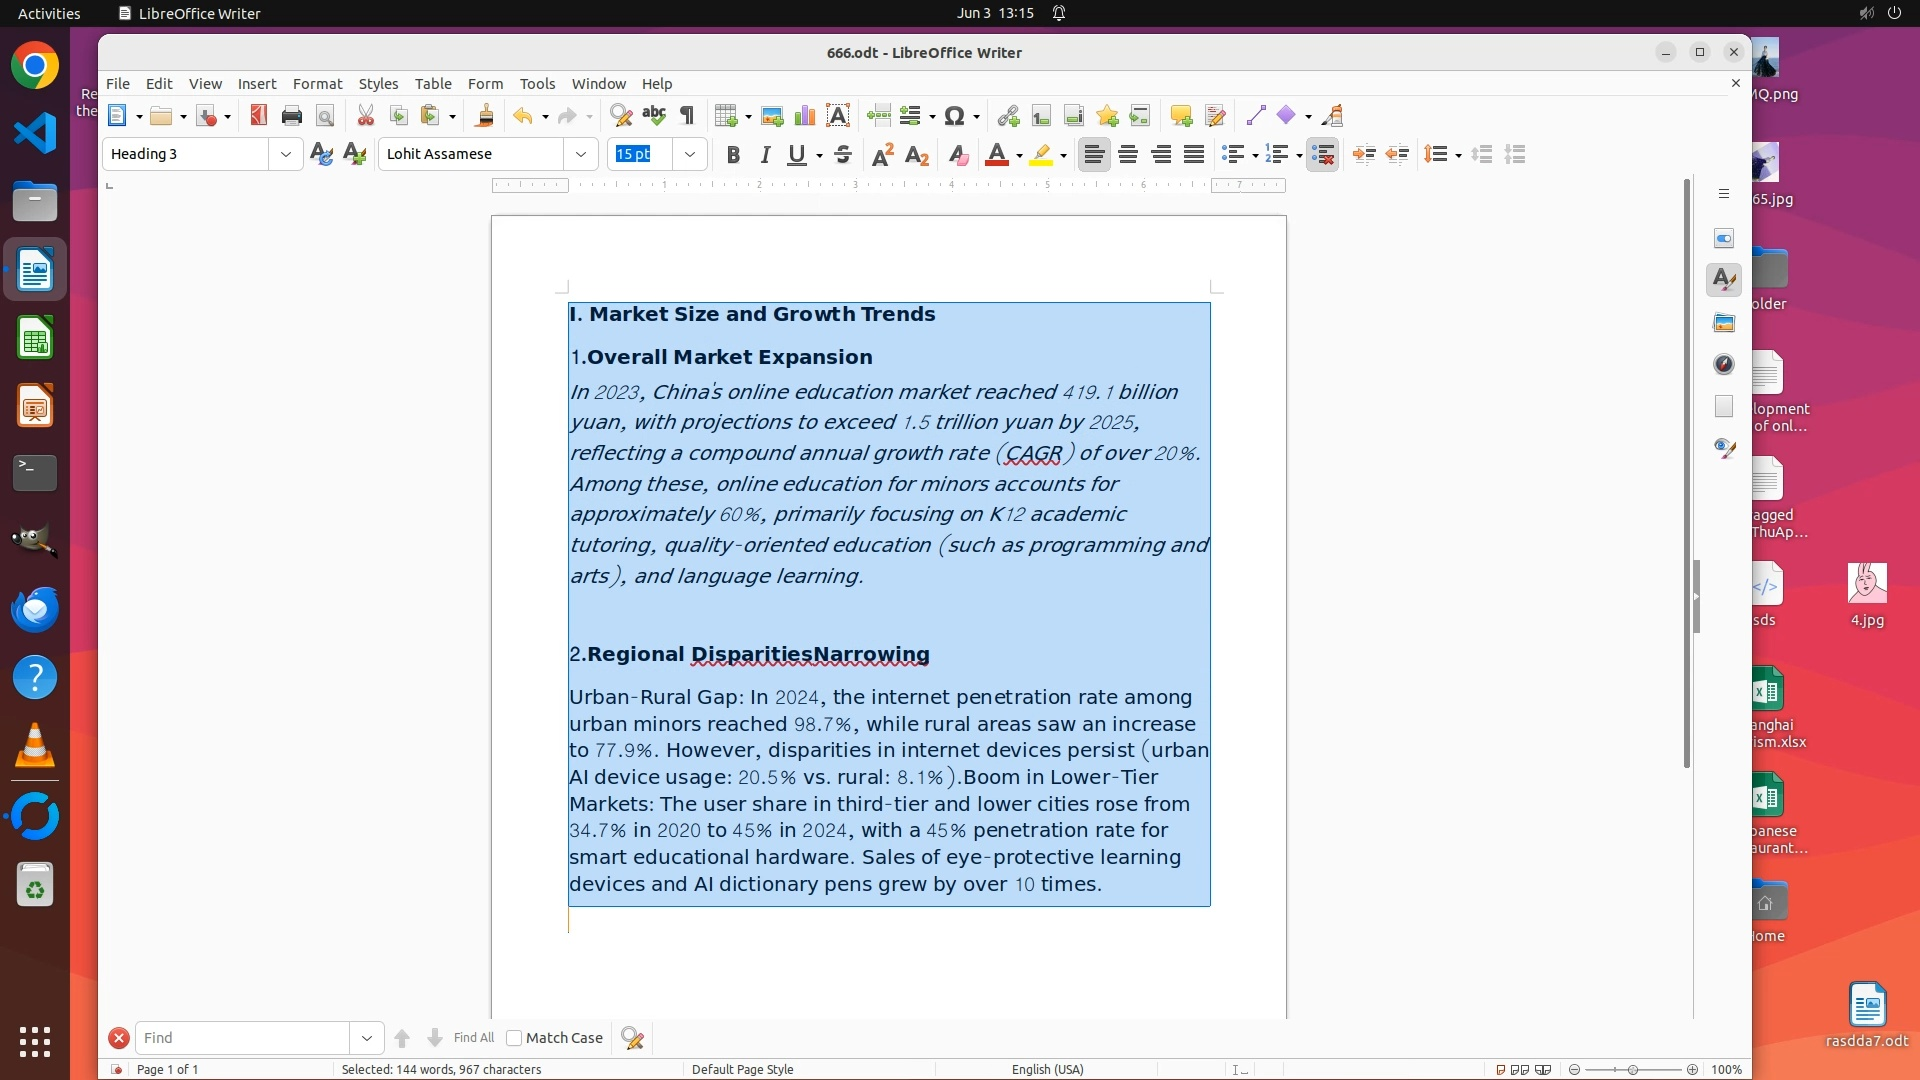Toggle formatting marks pilcrow icon
The height and width of the screenshot is (1080, 1920).
[687, 116]
